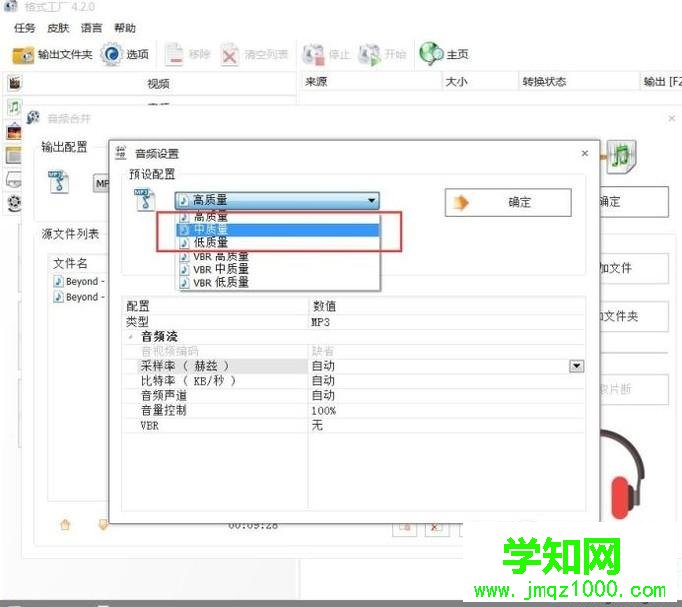Collapse the 音频流 settings group
The image size is (682, 607).
pos(130,337)
